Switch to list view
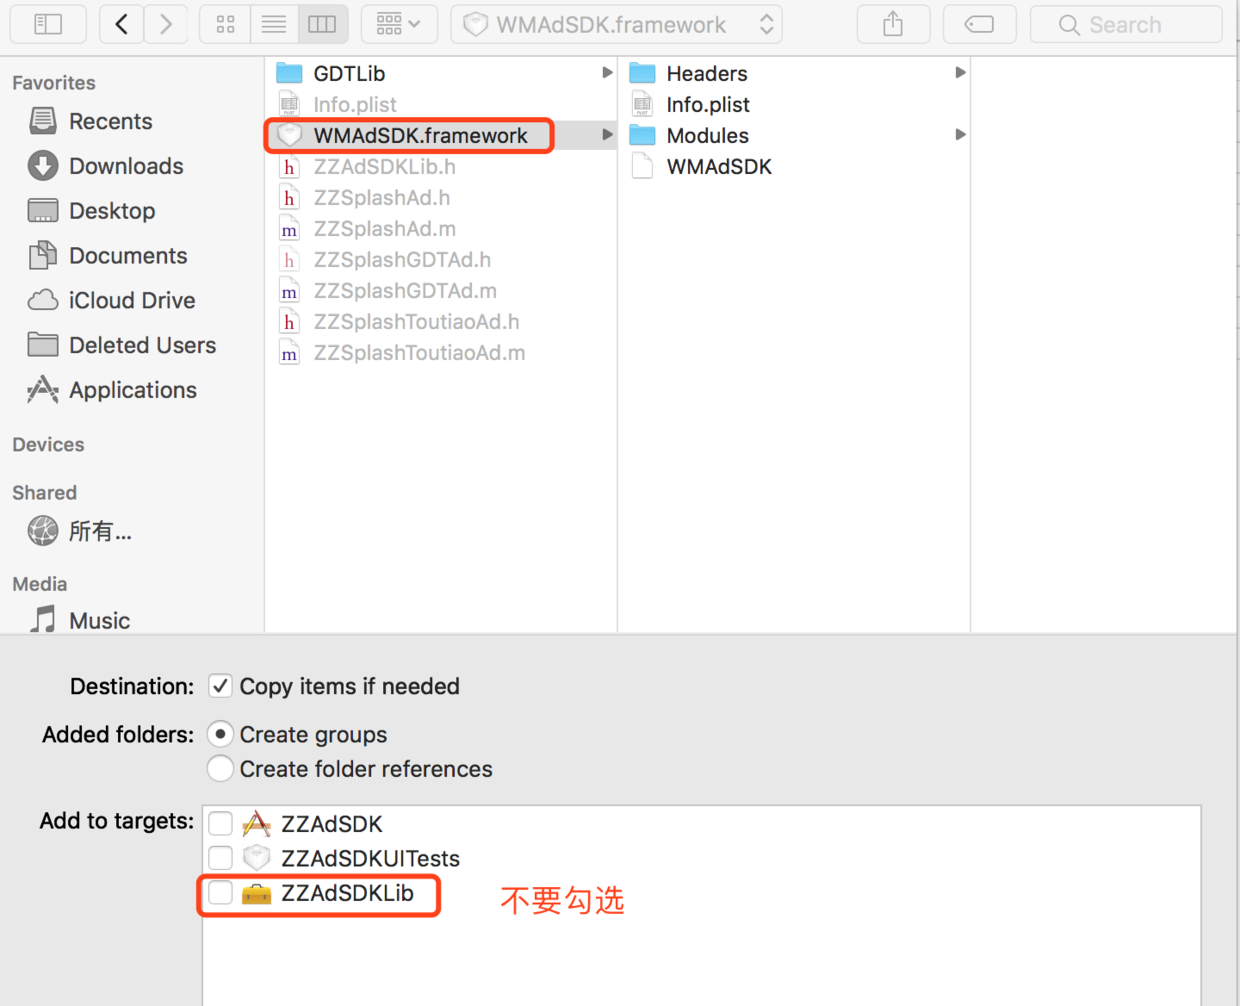1240x1006 pixels. coord(273,24)
